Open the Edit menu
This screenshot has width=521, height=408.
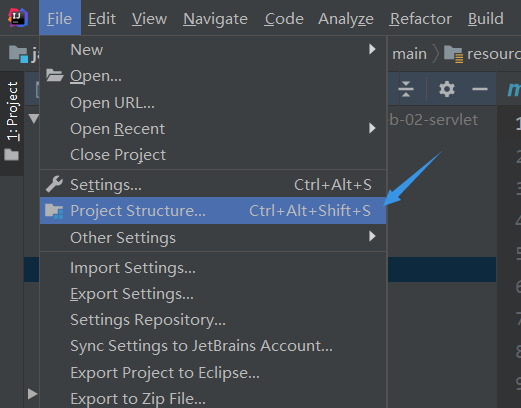pyautogui.click(x=102, y=19)
